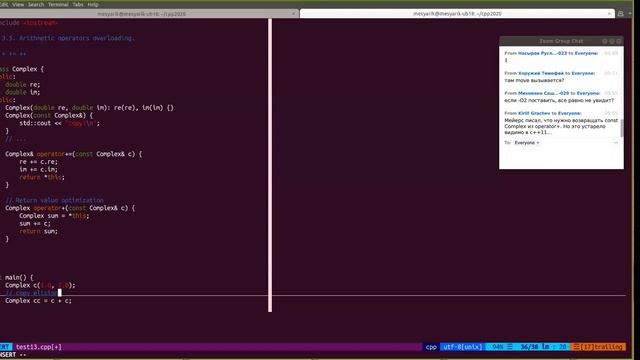The width and height of the screenshot is (640, 360).
Task: Close the active right terminal tab
Action: [609, 14]
